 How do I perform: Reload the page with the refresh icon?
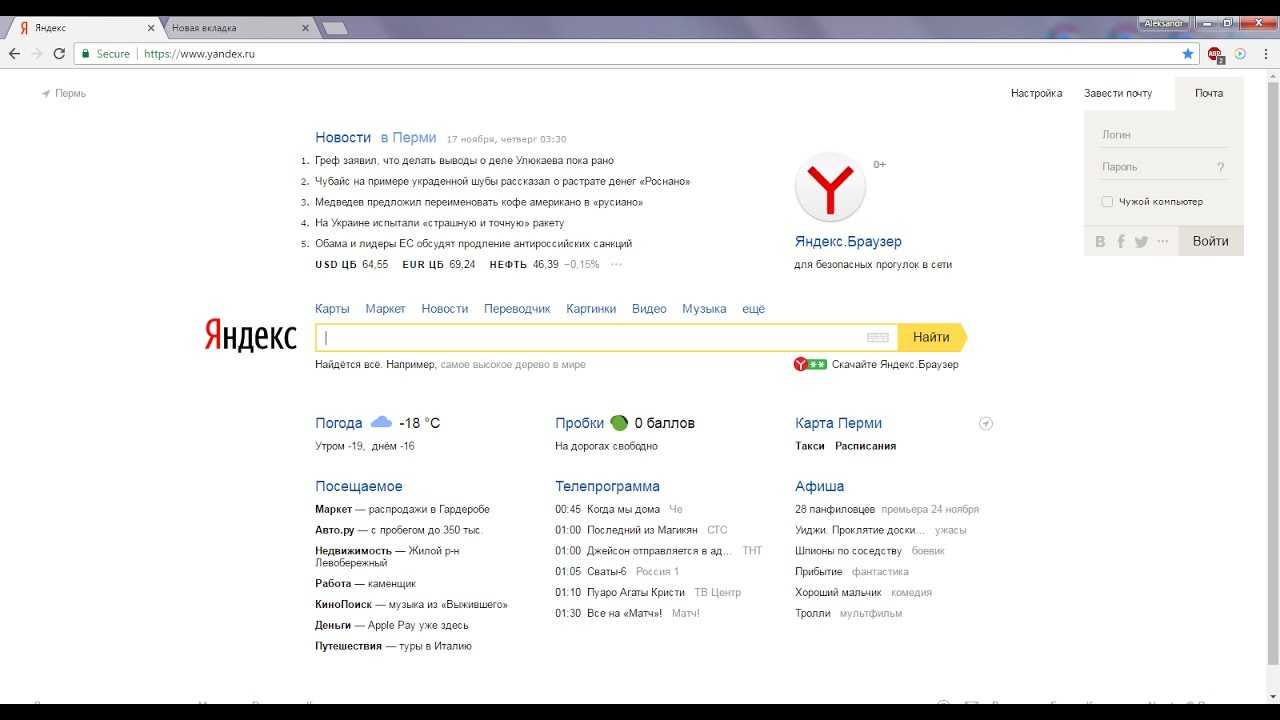click(x=59, y=54)
